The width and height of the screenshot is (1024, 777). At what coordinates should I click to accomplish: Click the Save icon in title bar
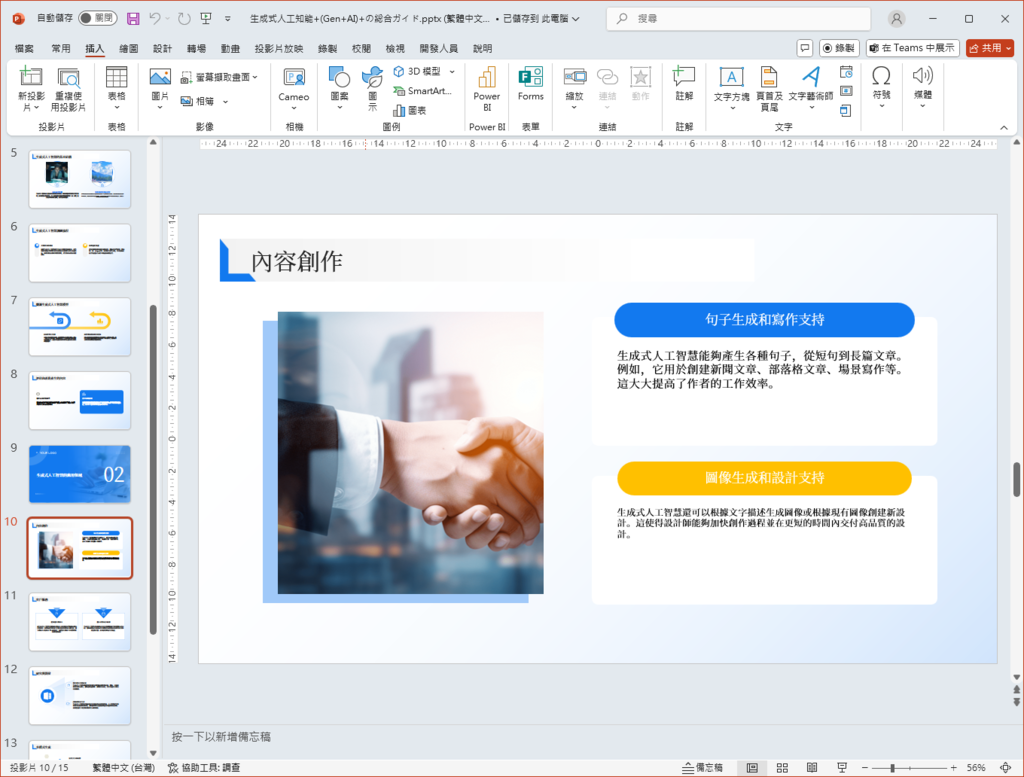(x=133, y=19)
